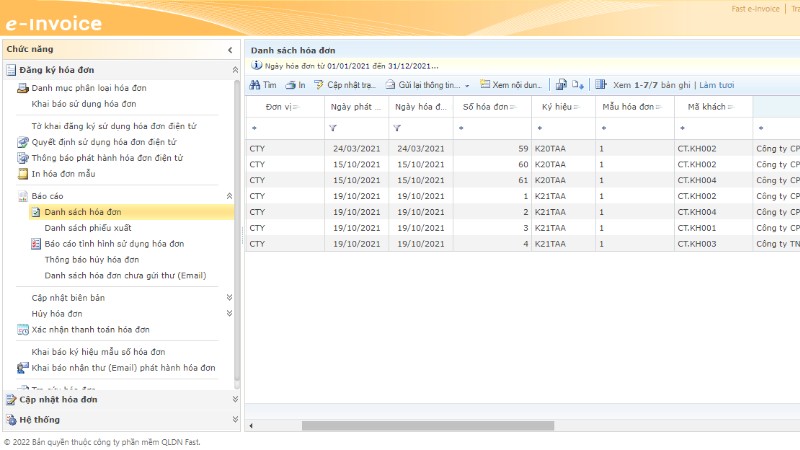Open filter on Ngày phát hành column
The width and height of the screenshot is (800, 450).
[332, 128]
